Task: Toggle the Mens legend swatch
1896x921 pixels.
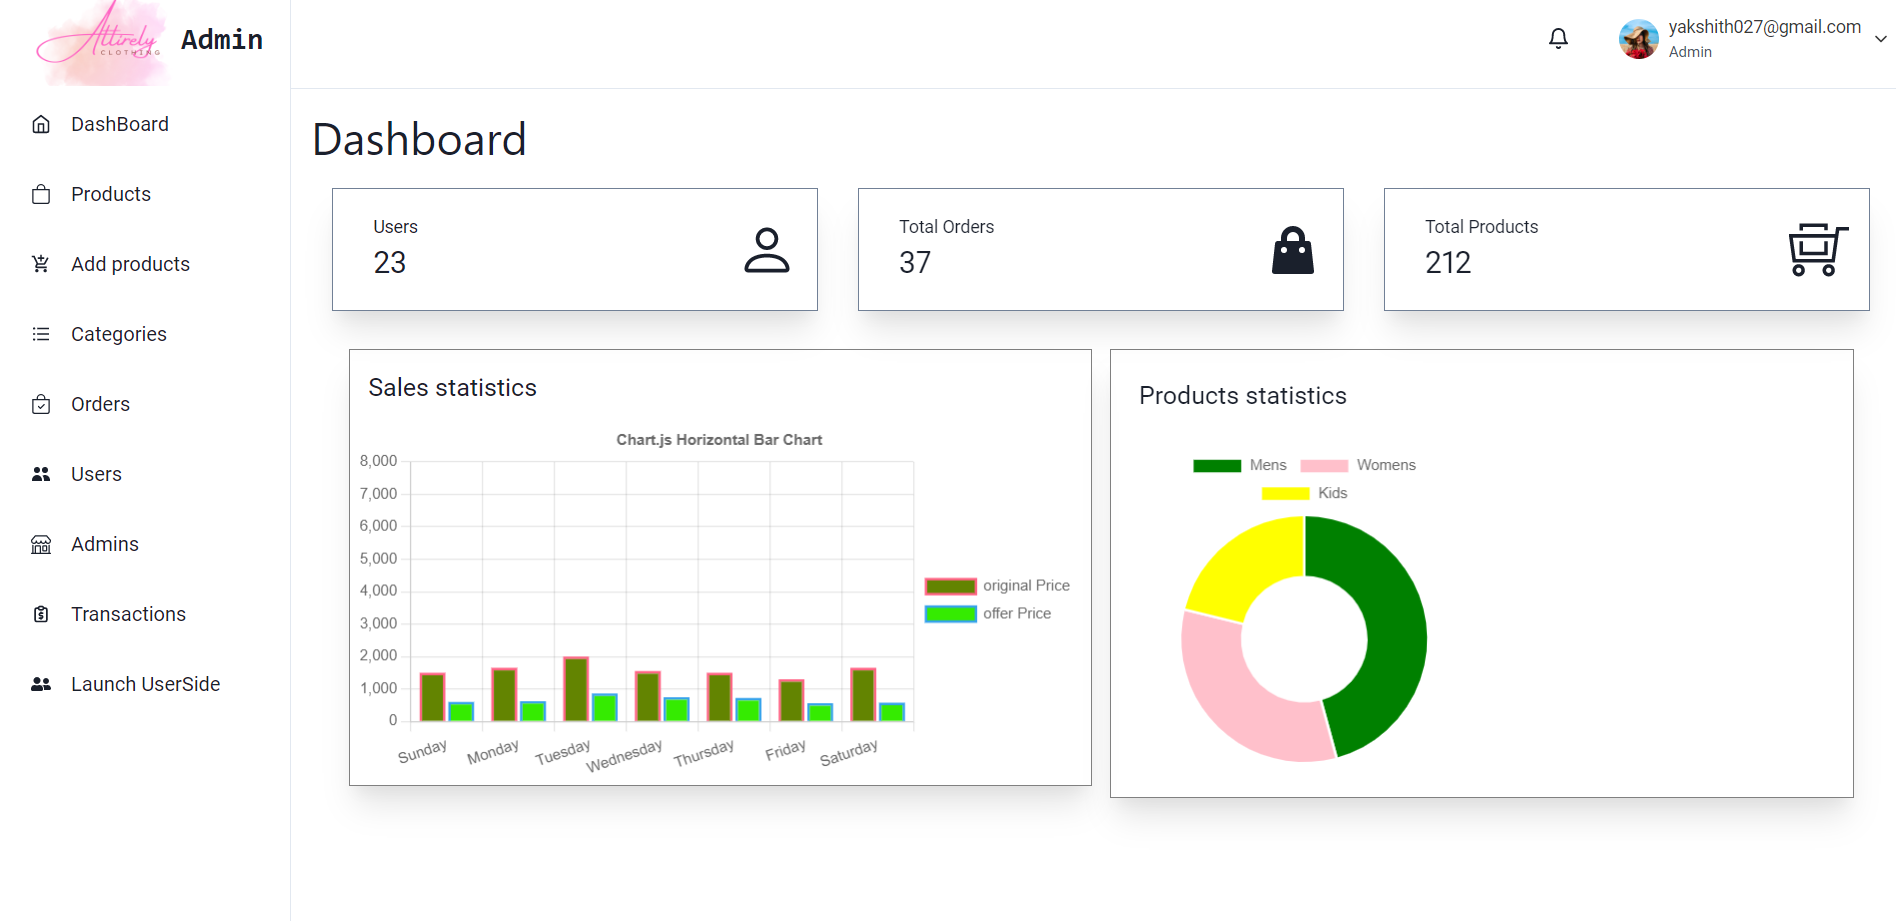Action: pyautogui.click(x=1217, y=465)
